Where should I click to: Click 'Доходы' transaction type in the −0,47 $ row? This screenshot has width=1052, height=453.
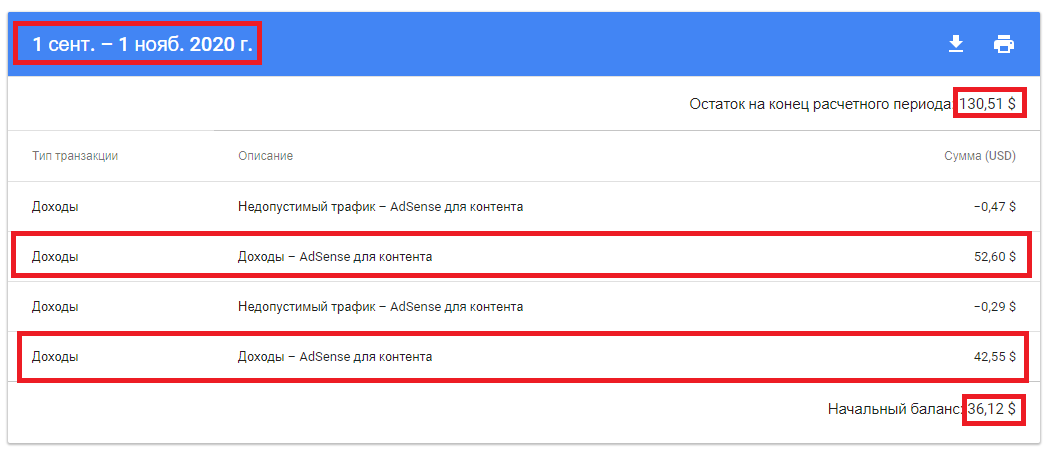click(55, 207)
